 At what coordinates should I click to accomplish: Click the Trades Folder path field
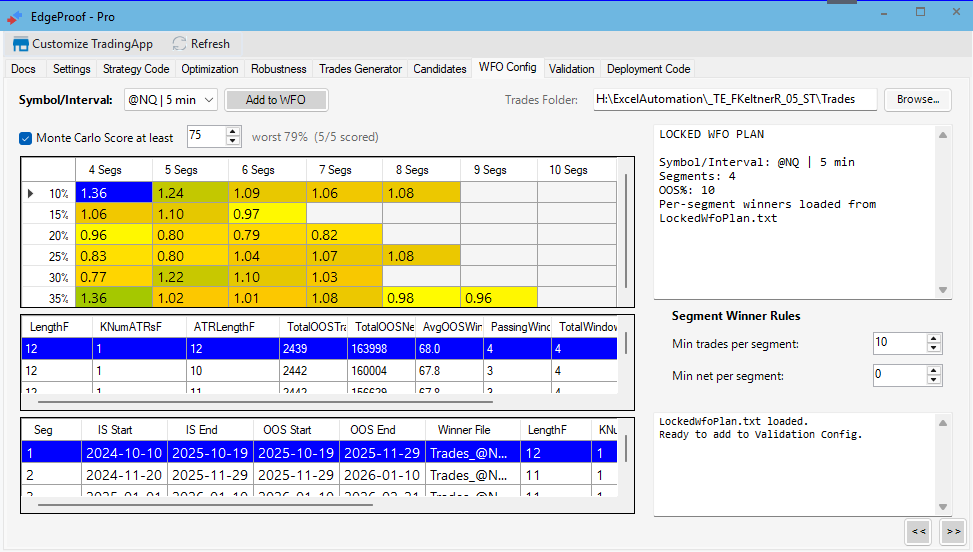(x=735, y=99)
